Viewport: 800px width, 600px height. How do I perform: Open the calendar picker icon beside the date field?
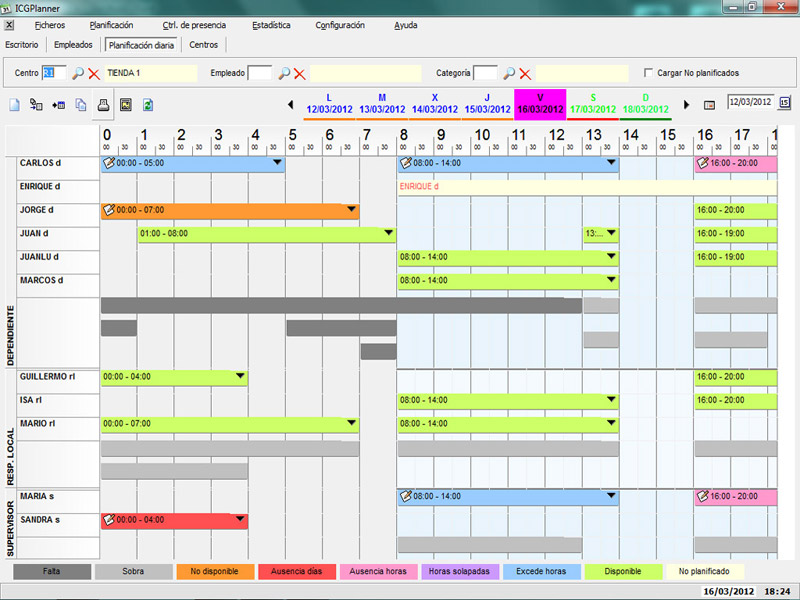point(784,102)
